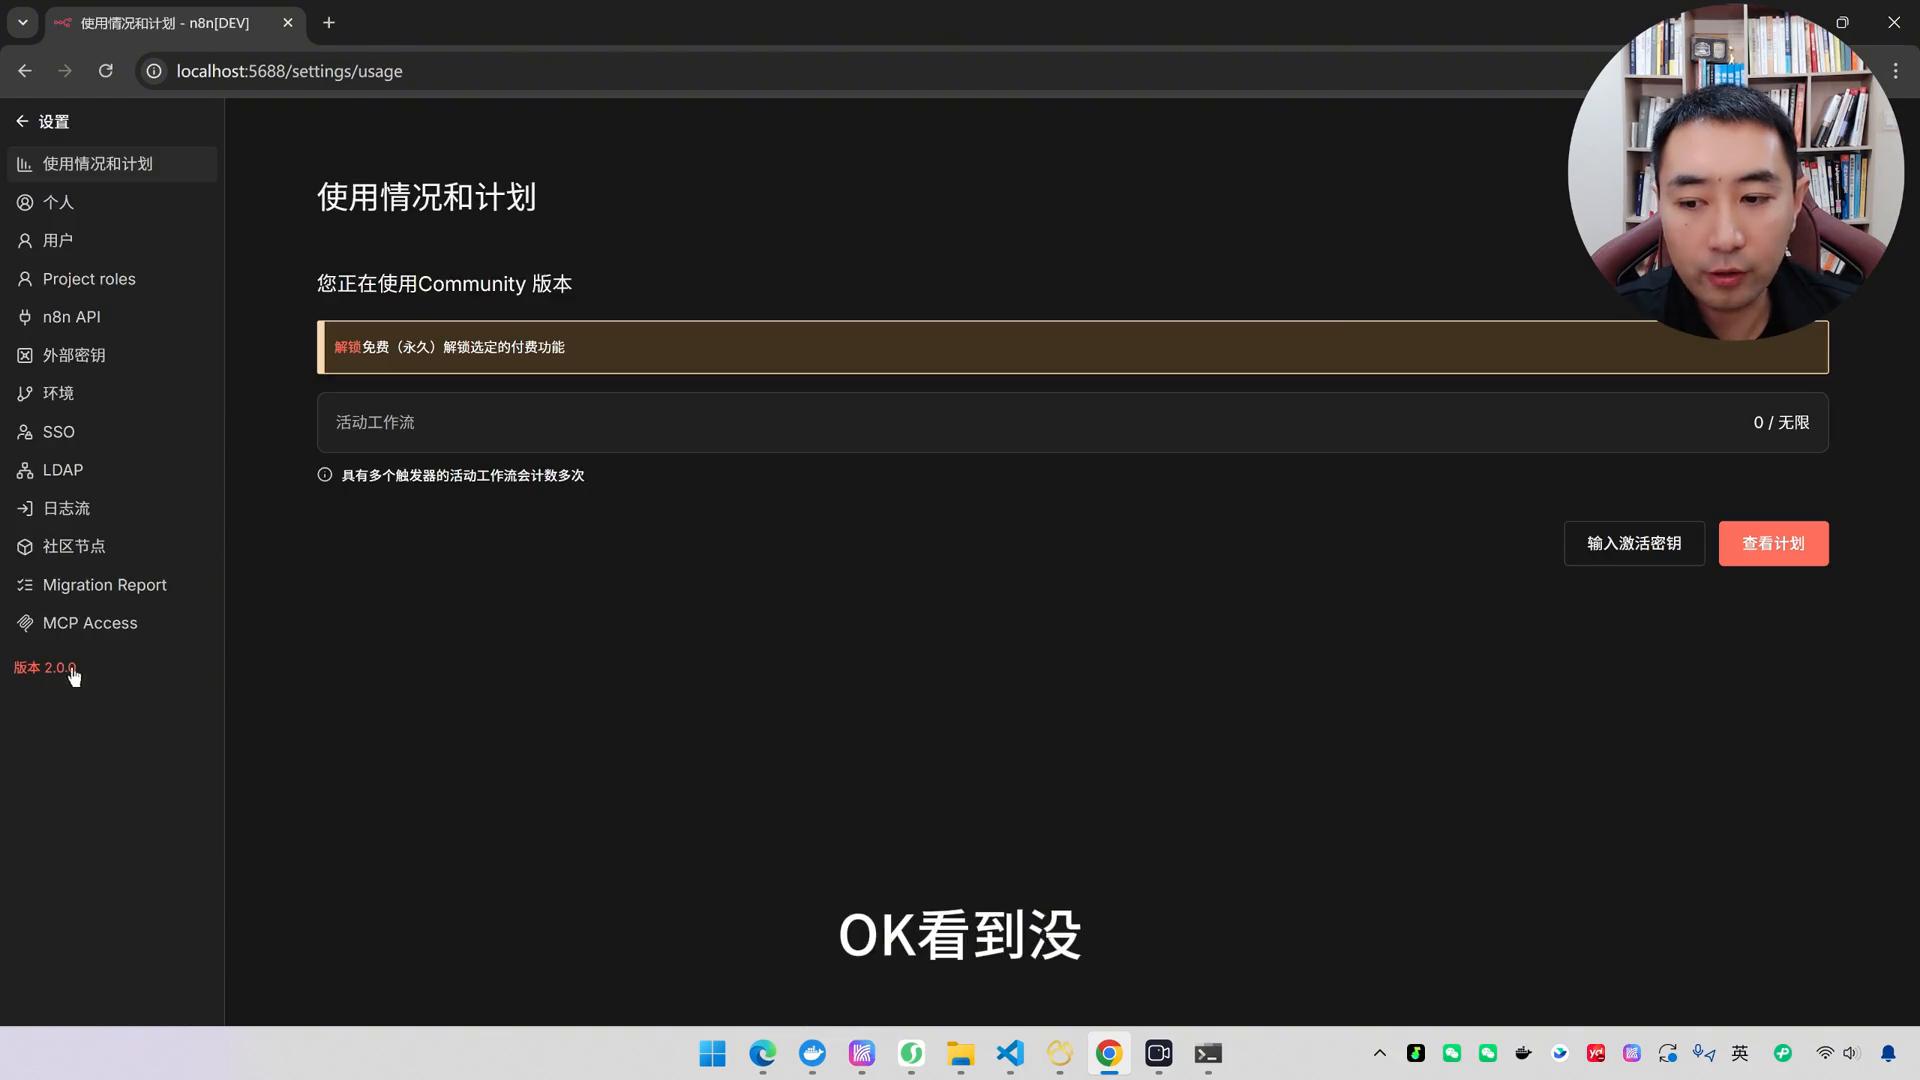The height and width of the screenshot is (1080, 1920).
Task: Open the SSO settings page
Action: 58,432
